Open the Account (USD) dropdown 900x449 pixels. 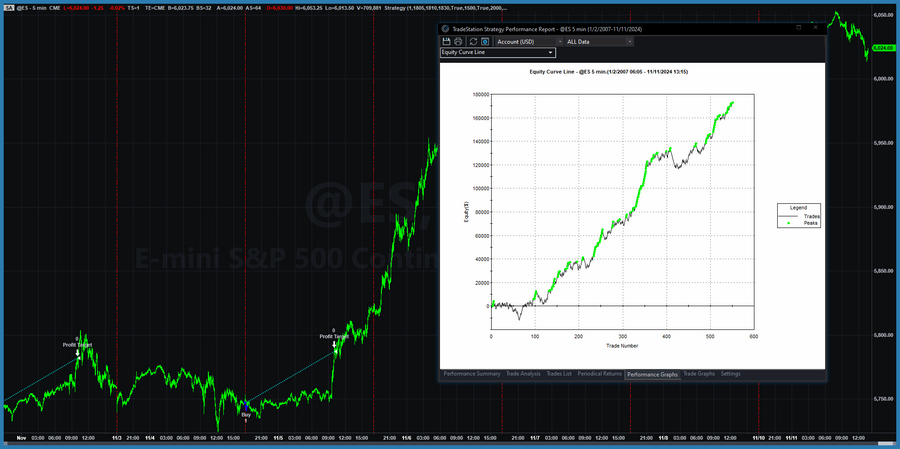529,41
